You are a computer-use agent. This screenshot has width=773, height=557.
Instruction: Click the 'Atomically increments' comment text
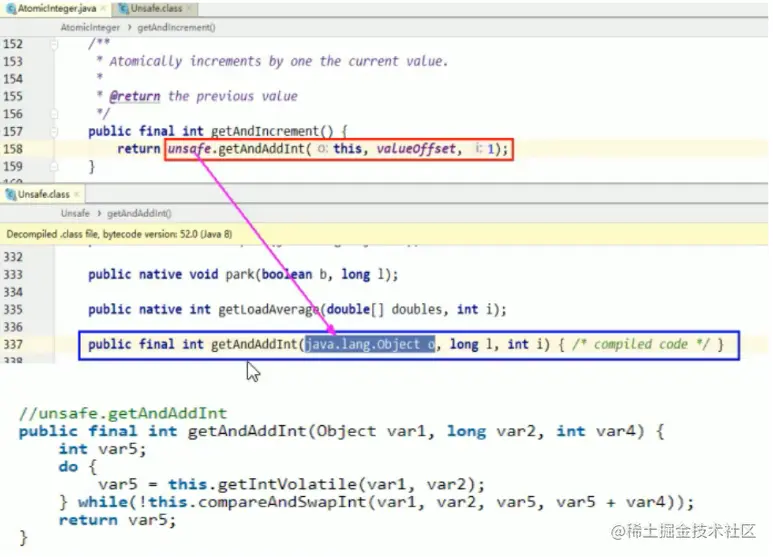point(185,61)
